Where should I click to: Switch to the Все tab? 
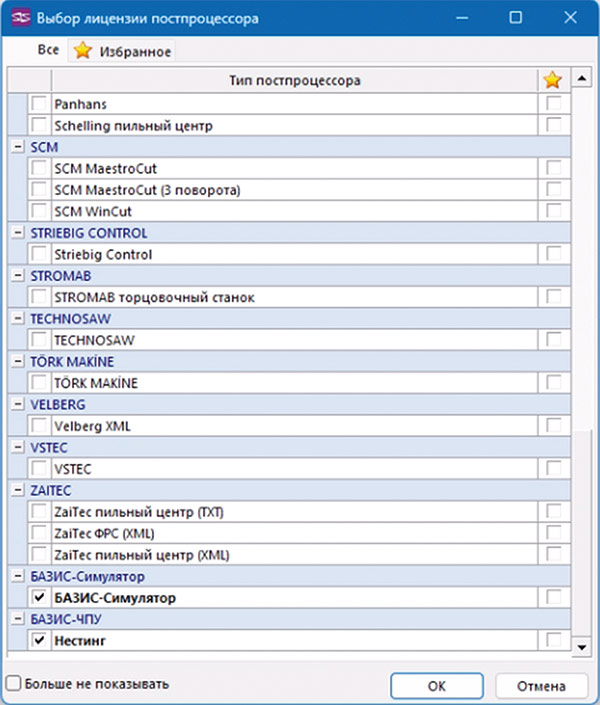pyautogui.click(x=47, y=51)
